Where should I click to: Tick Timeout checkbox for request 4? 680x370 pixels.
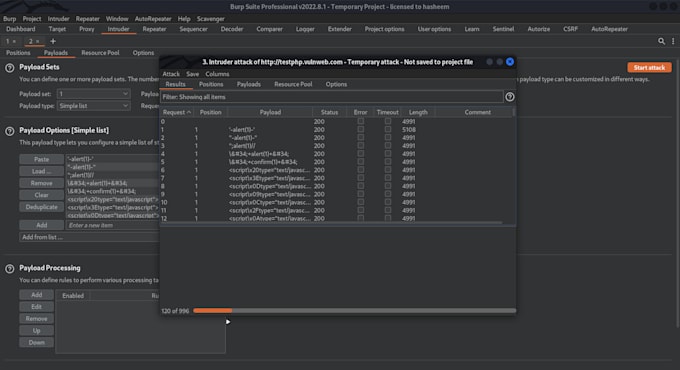pyautogui.click(x=388, y=154)
